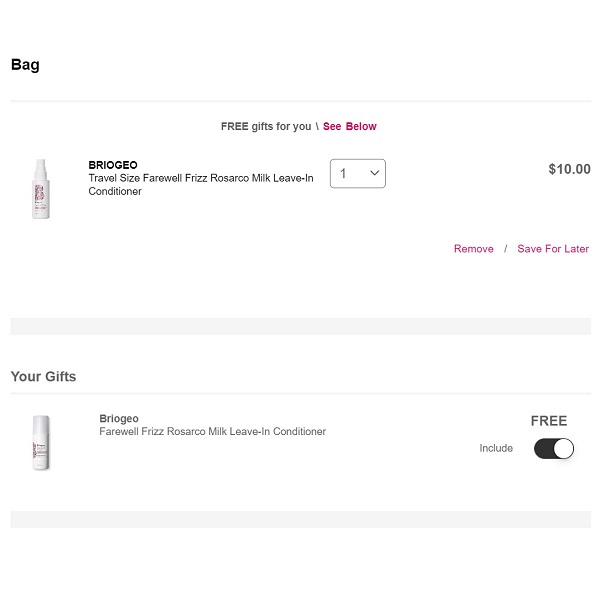Viewport: 600px width, 600px height.
Task: Open the quantity dropdown showing 1
Action: (x=357, y=173)
